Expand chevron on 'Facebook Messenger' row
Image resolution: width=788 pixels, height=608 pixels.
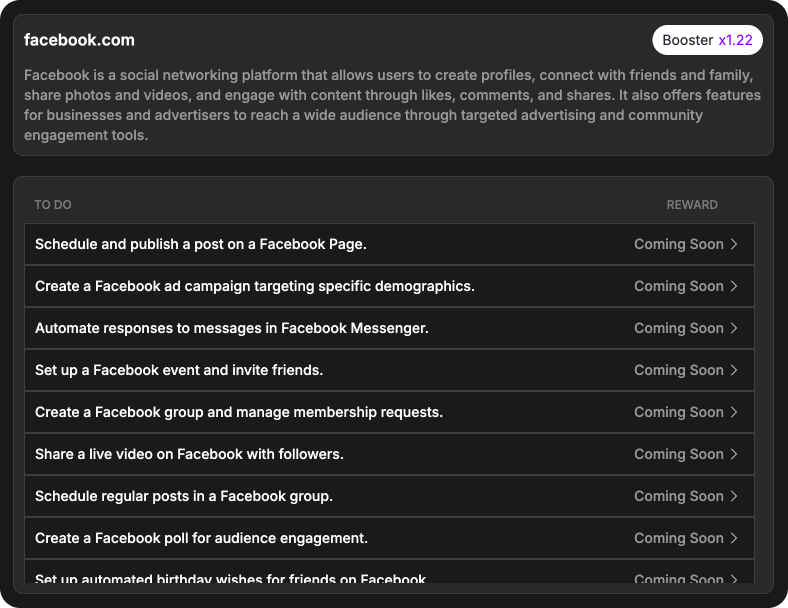(734, 328)
